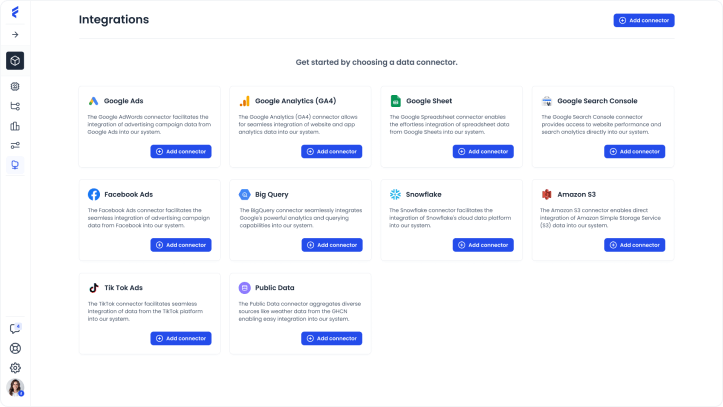Open the bar chart sidebar icon

coord(15,126)
